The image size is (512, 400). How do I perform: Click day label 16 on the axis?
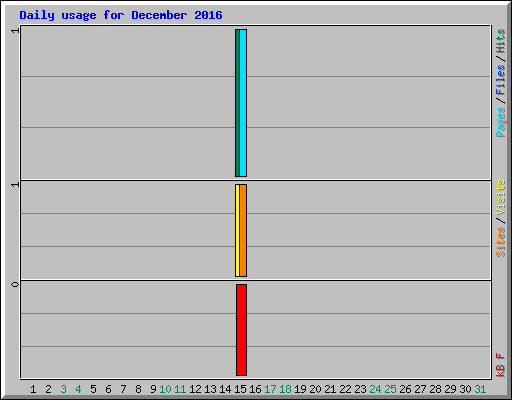(255, 389)
